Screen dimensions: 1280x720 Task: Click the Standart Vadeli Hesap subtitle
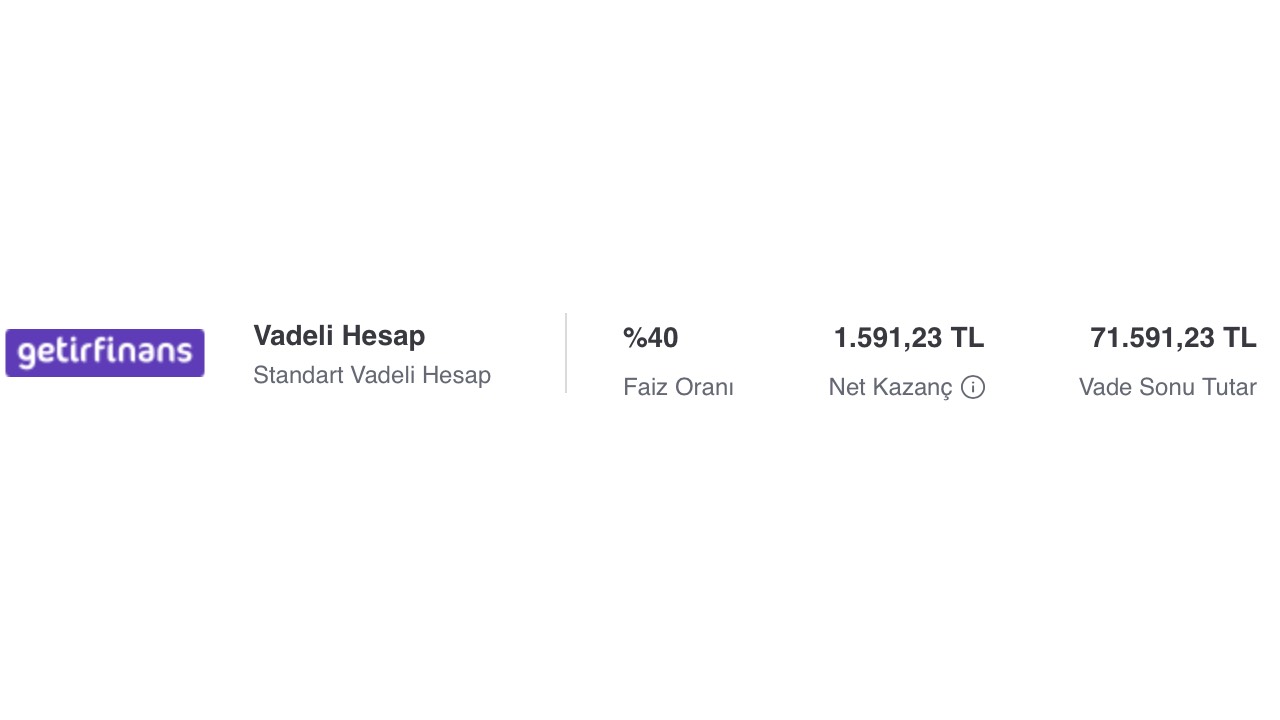click(371, 375)
